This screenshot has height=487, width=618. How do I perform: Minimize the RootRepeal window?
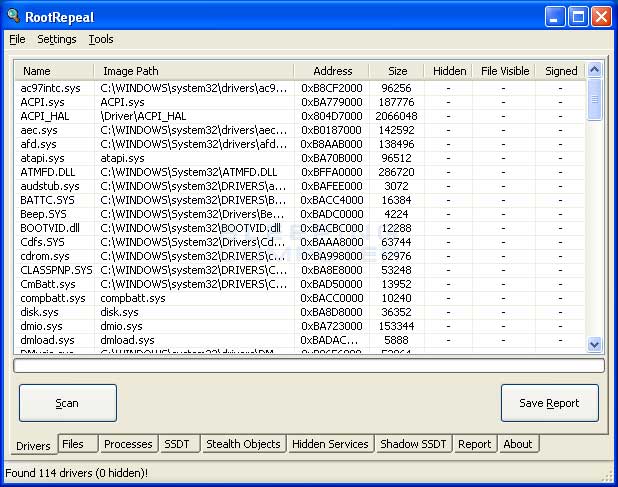coord(555,17)
